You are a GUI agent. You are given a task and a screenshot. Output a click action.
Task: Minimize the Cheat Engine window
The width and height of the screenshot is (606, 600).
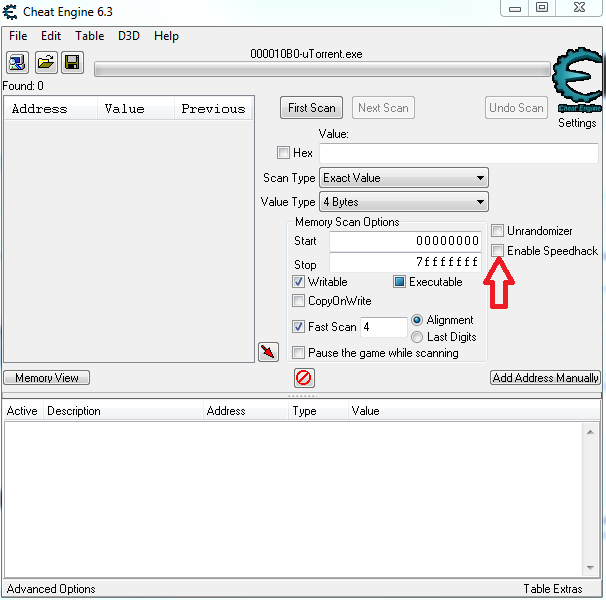click(514, 8)
